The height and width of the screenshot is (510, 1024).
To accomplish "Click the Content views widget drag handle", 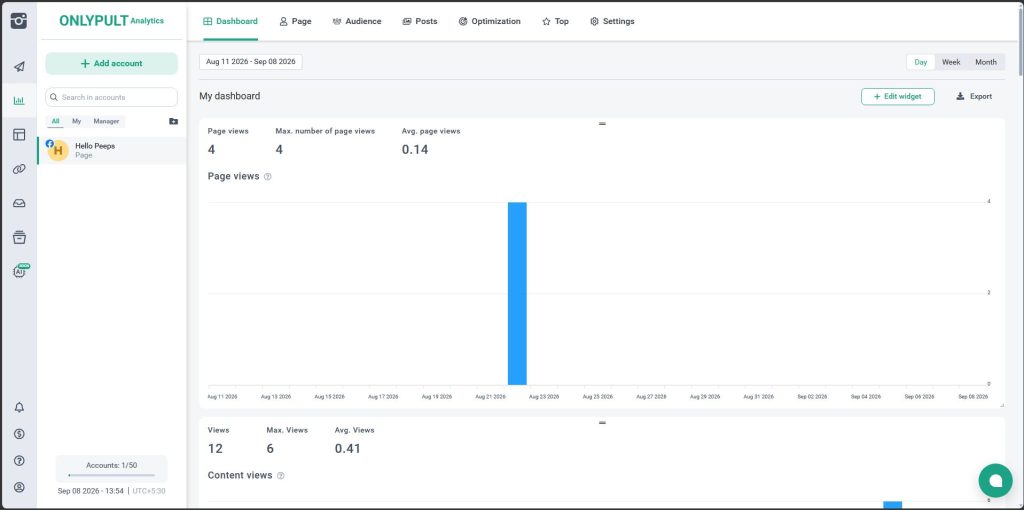I will [x=602, y=422].
